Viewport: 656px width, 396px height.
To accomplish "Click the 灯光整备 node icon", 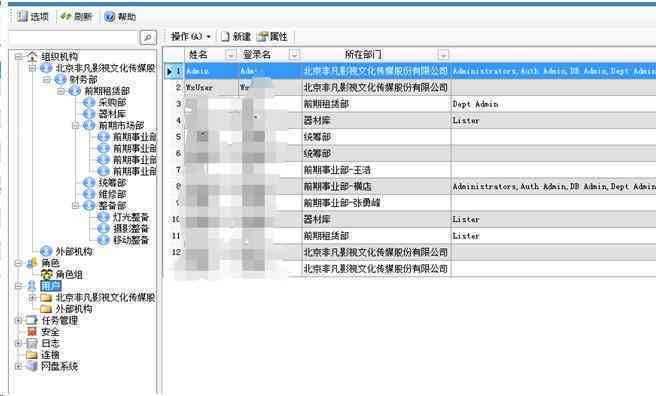I will tap(103, 217).
